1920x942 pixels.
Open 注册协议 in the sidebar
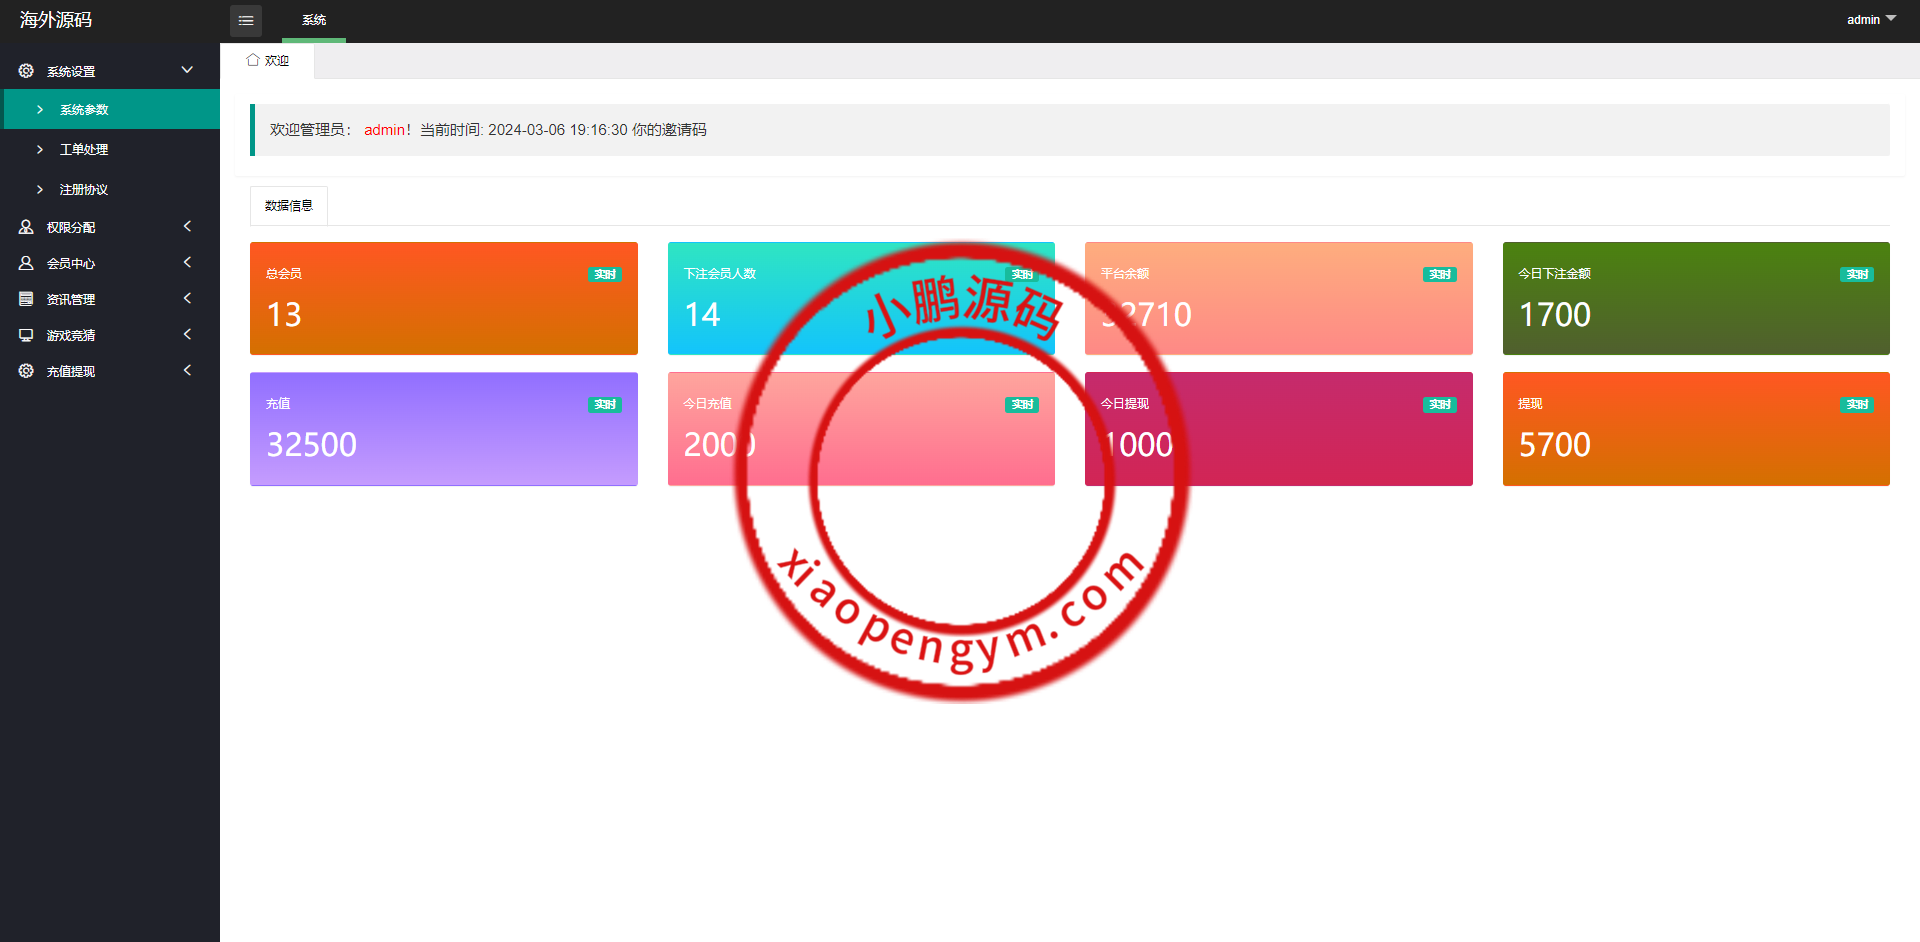(110, 189)
